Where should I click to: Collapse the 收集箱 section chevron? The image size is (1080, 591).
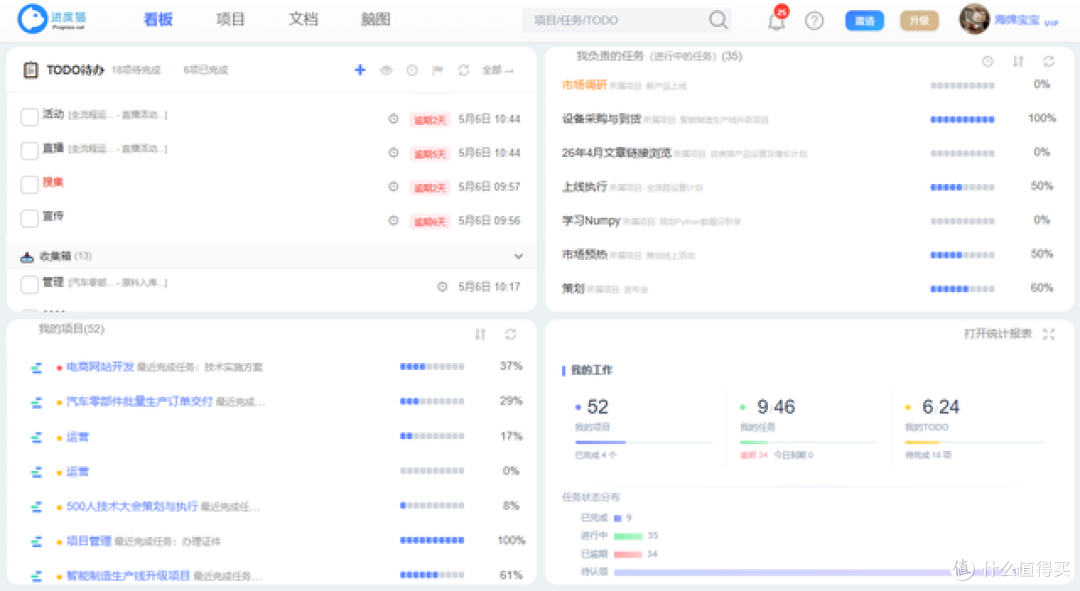point(518,256)
